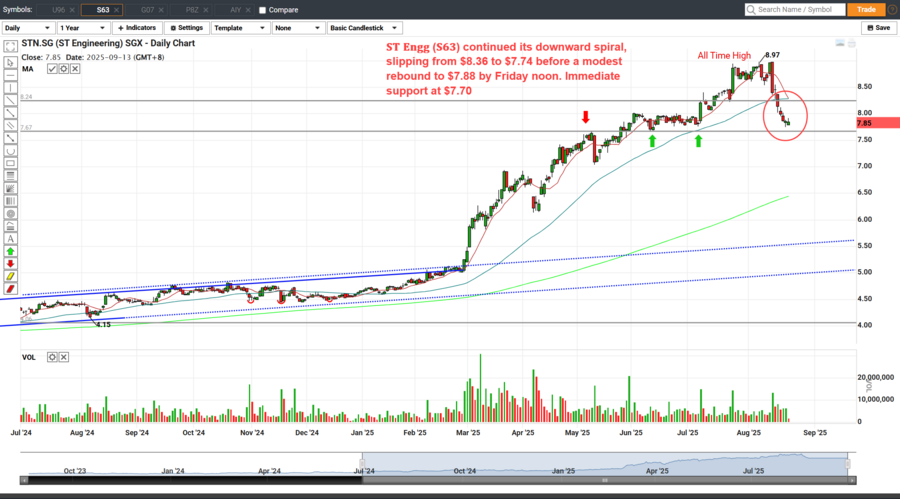Remove the VOL indicator with X
Screen dimensions: 900x499
click(64, 357)
